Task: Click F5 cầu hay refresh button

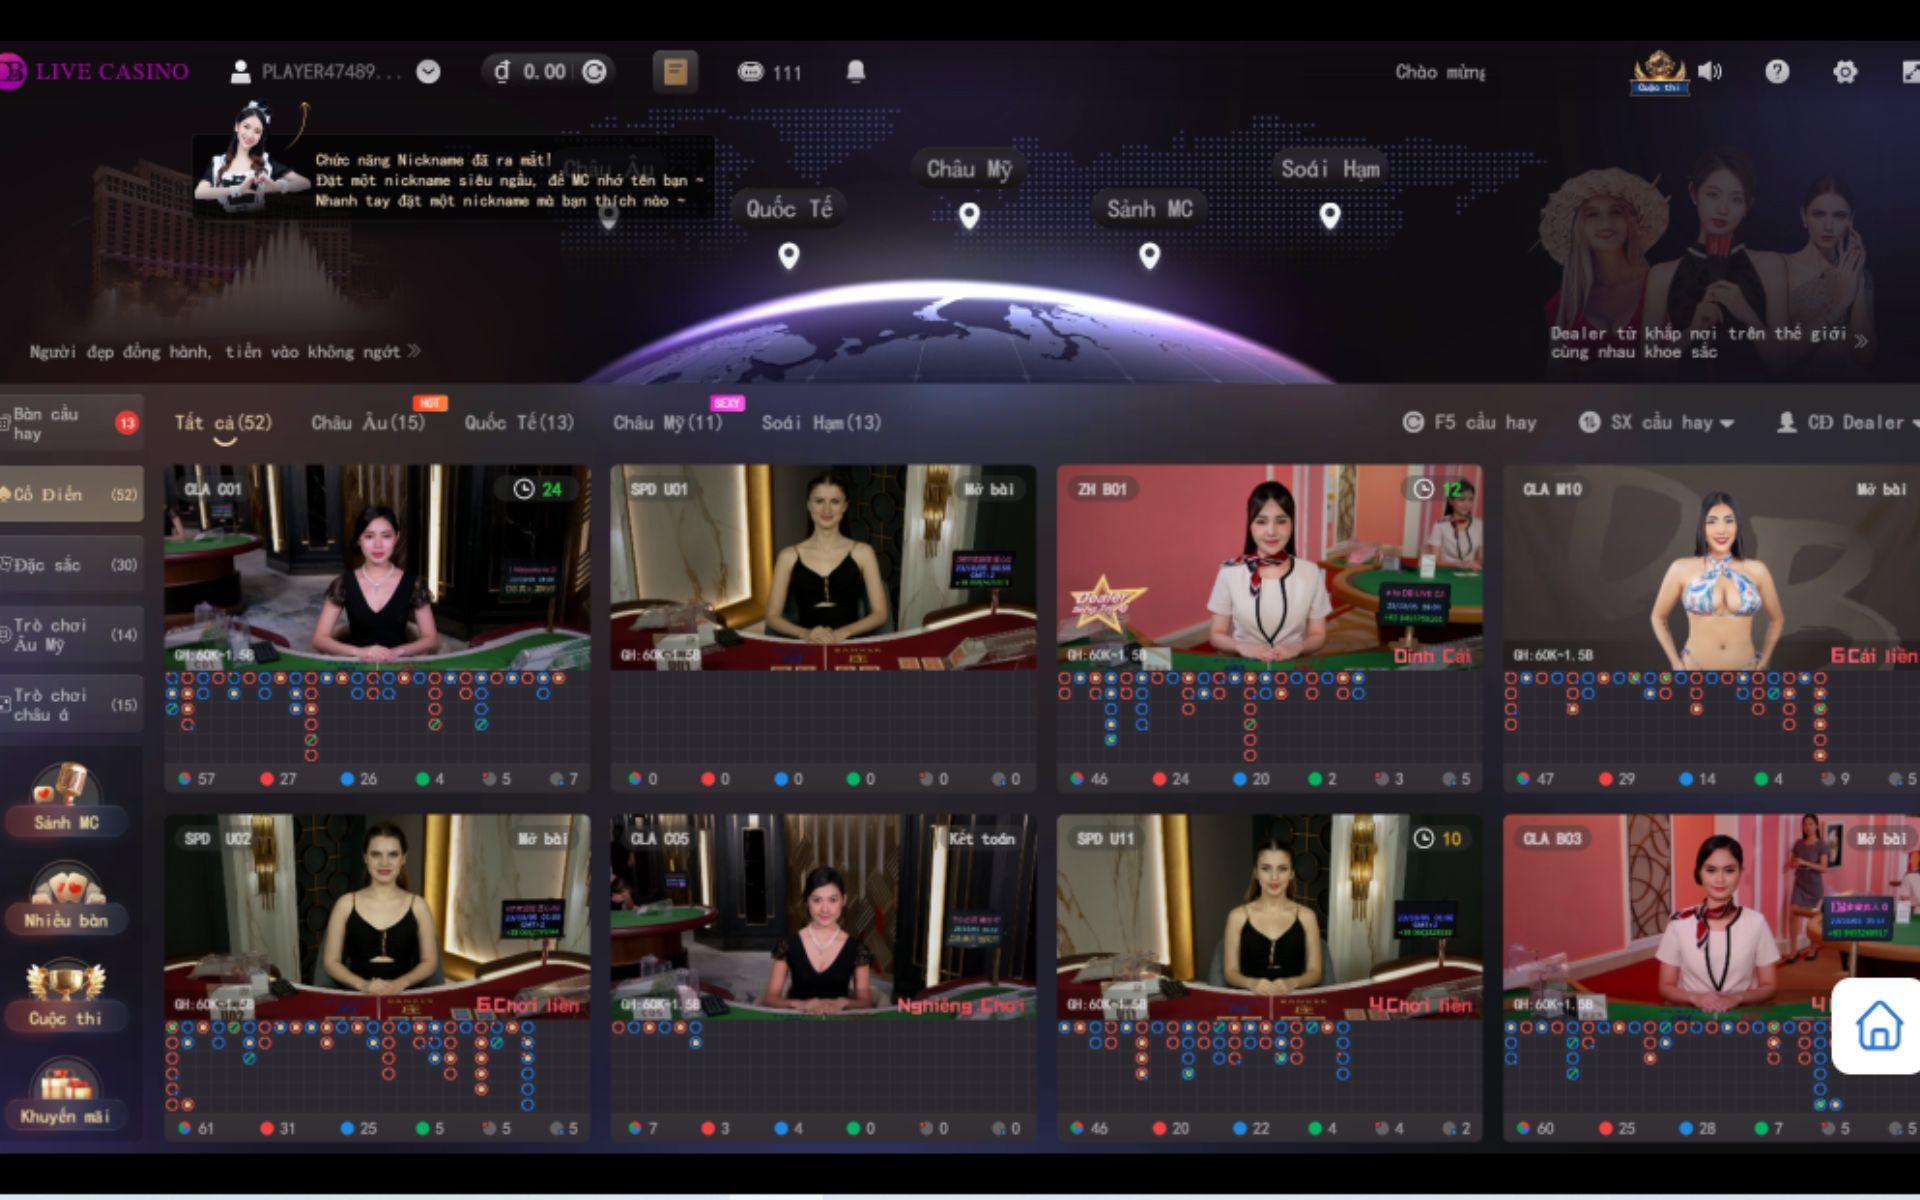Action: click(1469, 422)
